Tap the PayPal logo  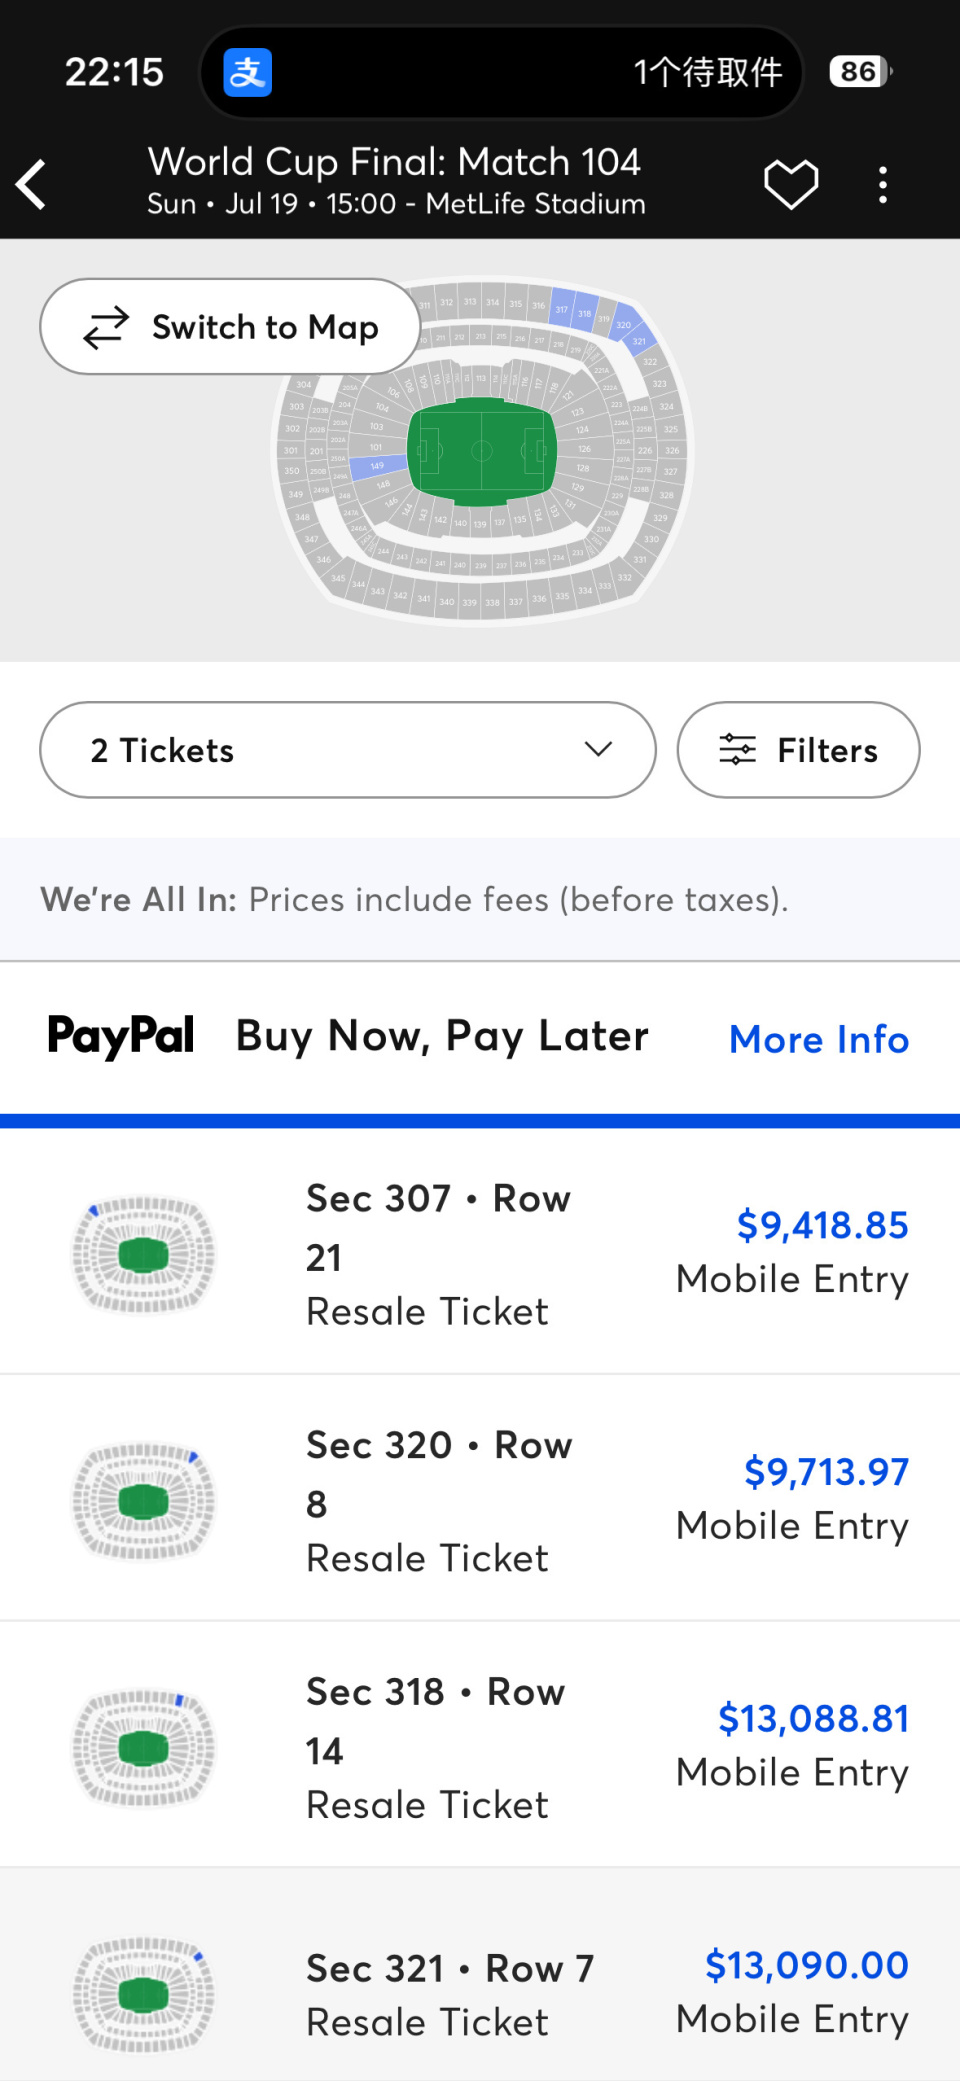click(121, 1036)
